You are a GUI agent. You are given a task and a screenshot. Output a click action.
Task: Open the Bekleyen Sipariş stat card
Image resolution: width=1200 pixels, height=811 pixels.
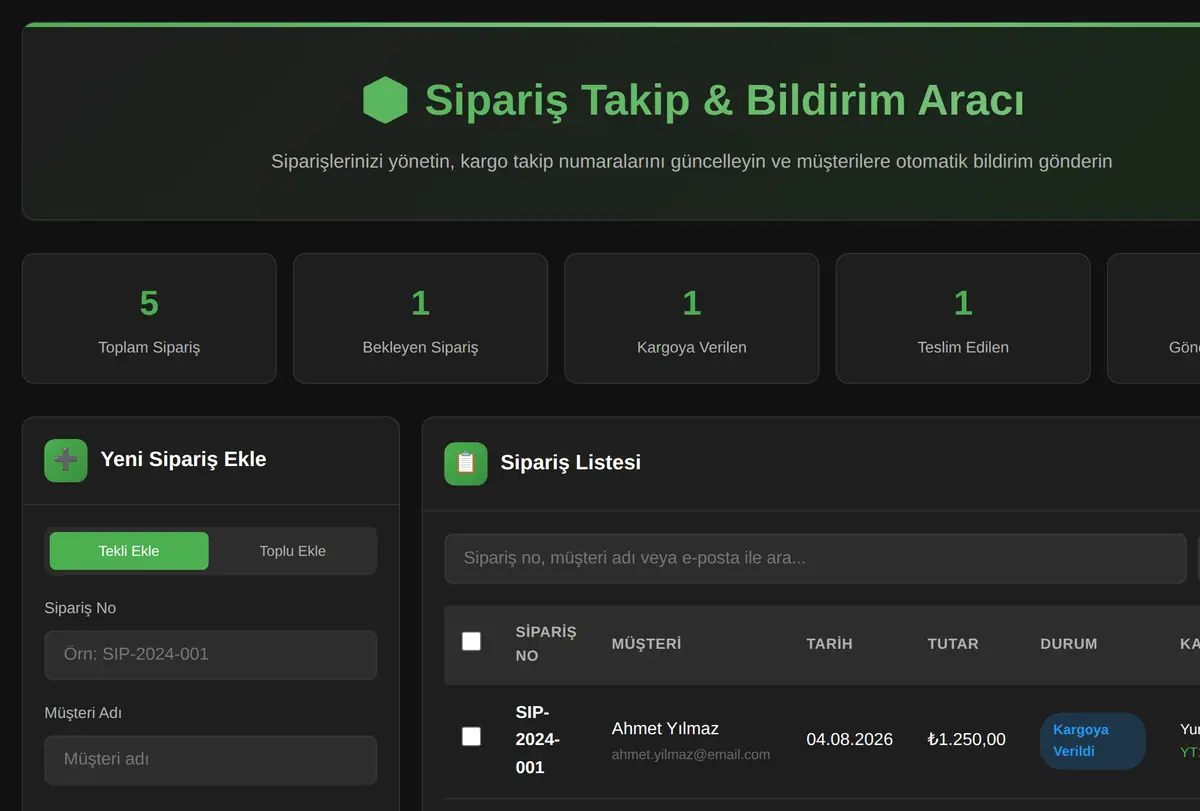[x=420, y=318]
